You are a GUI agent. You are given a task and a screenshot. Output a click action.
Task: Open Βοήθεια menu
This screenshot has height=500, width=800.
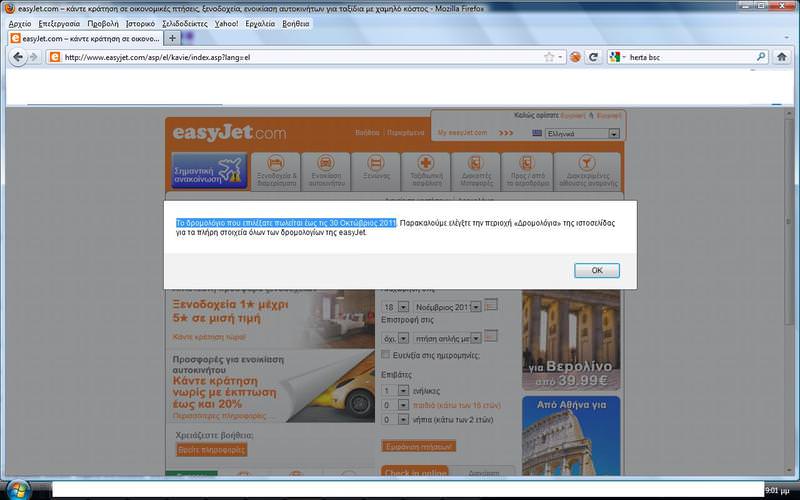[x=295, y=23]
